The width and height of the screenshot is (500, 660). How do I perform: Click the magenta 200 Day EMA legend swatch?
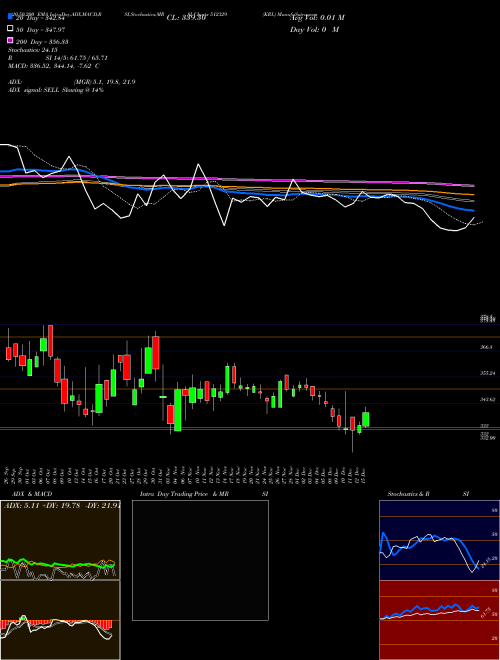click(10, 40)
